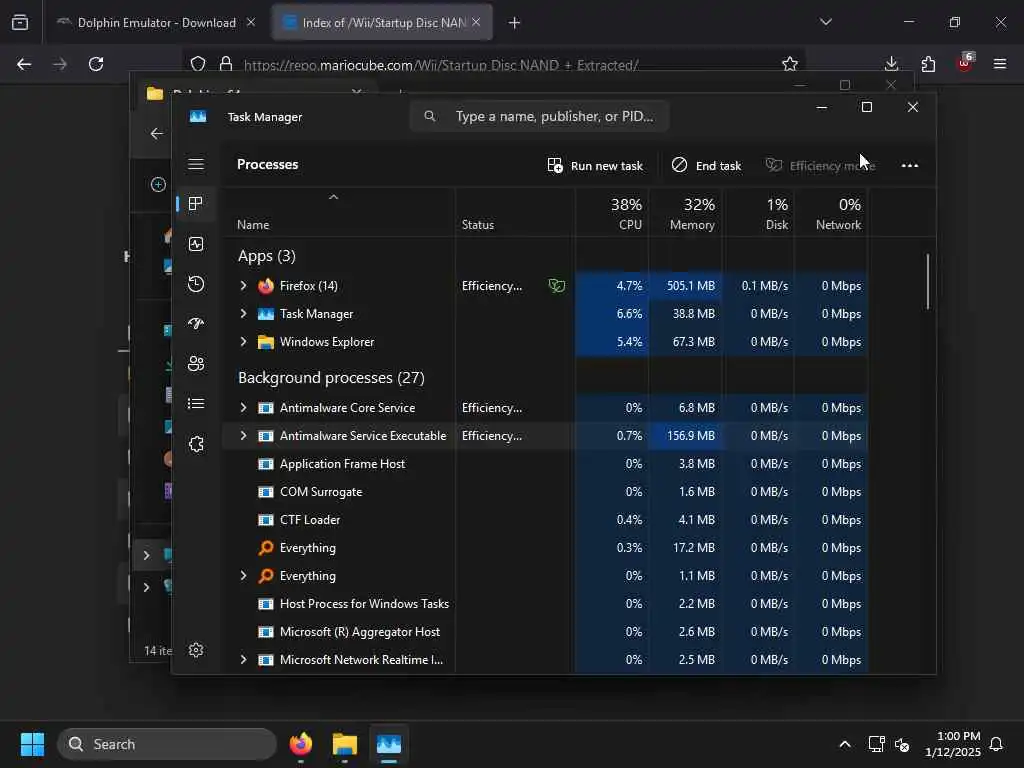Click the site security padlock icon

tap(226, 64)
